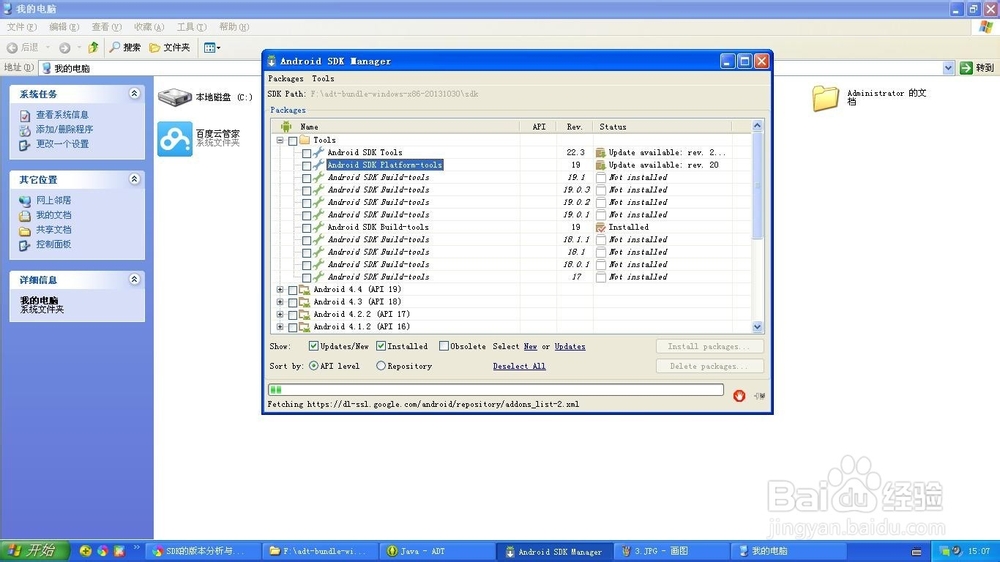Expand the Android 4.3 (API 18) node

point(280,302)
